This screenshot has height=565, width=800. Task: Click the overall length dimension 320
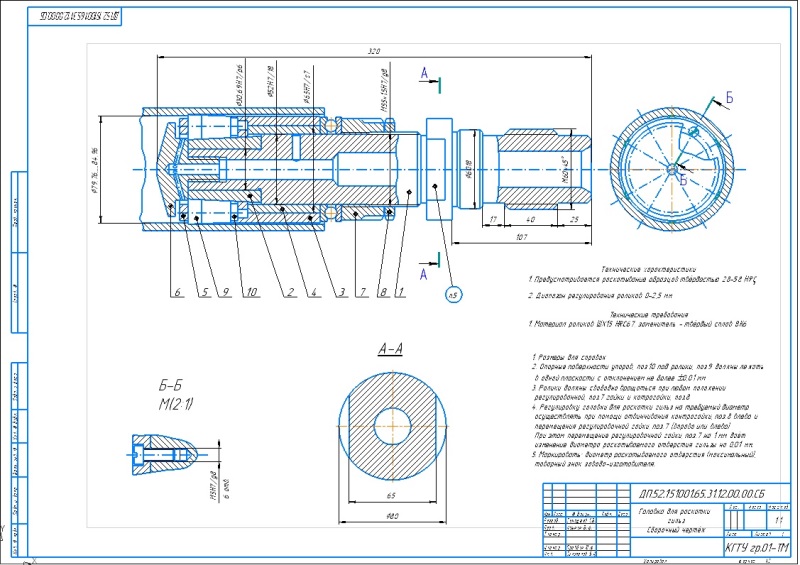tap(374, 51)
